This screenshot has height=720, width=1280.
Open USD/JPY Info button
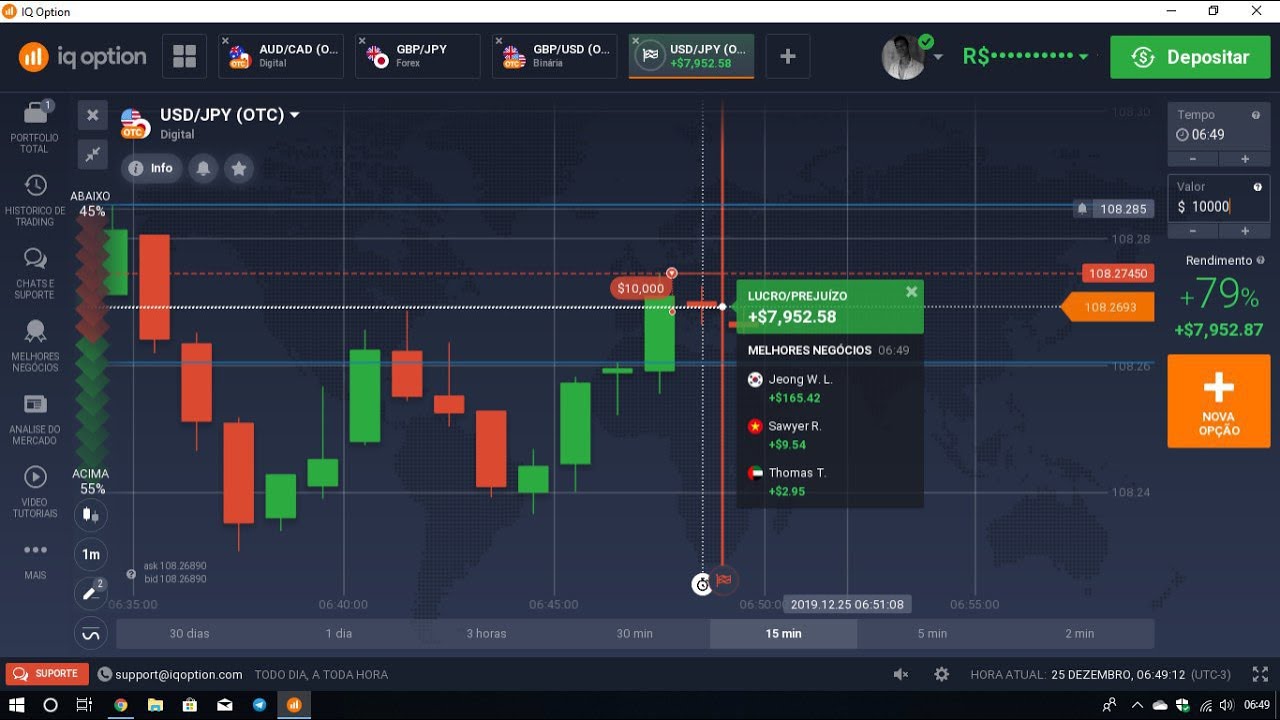(152, 168)
